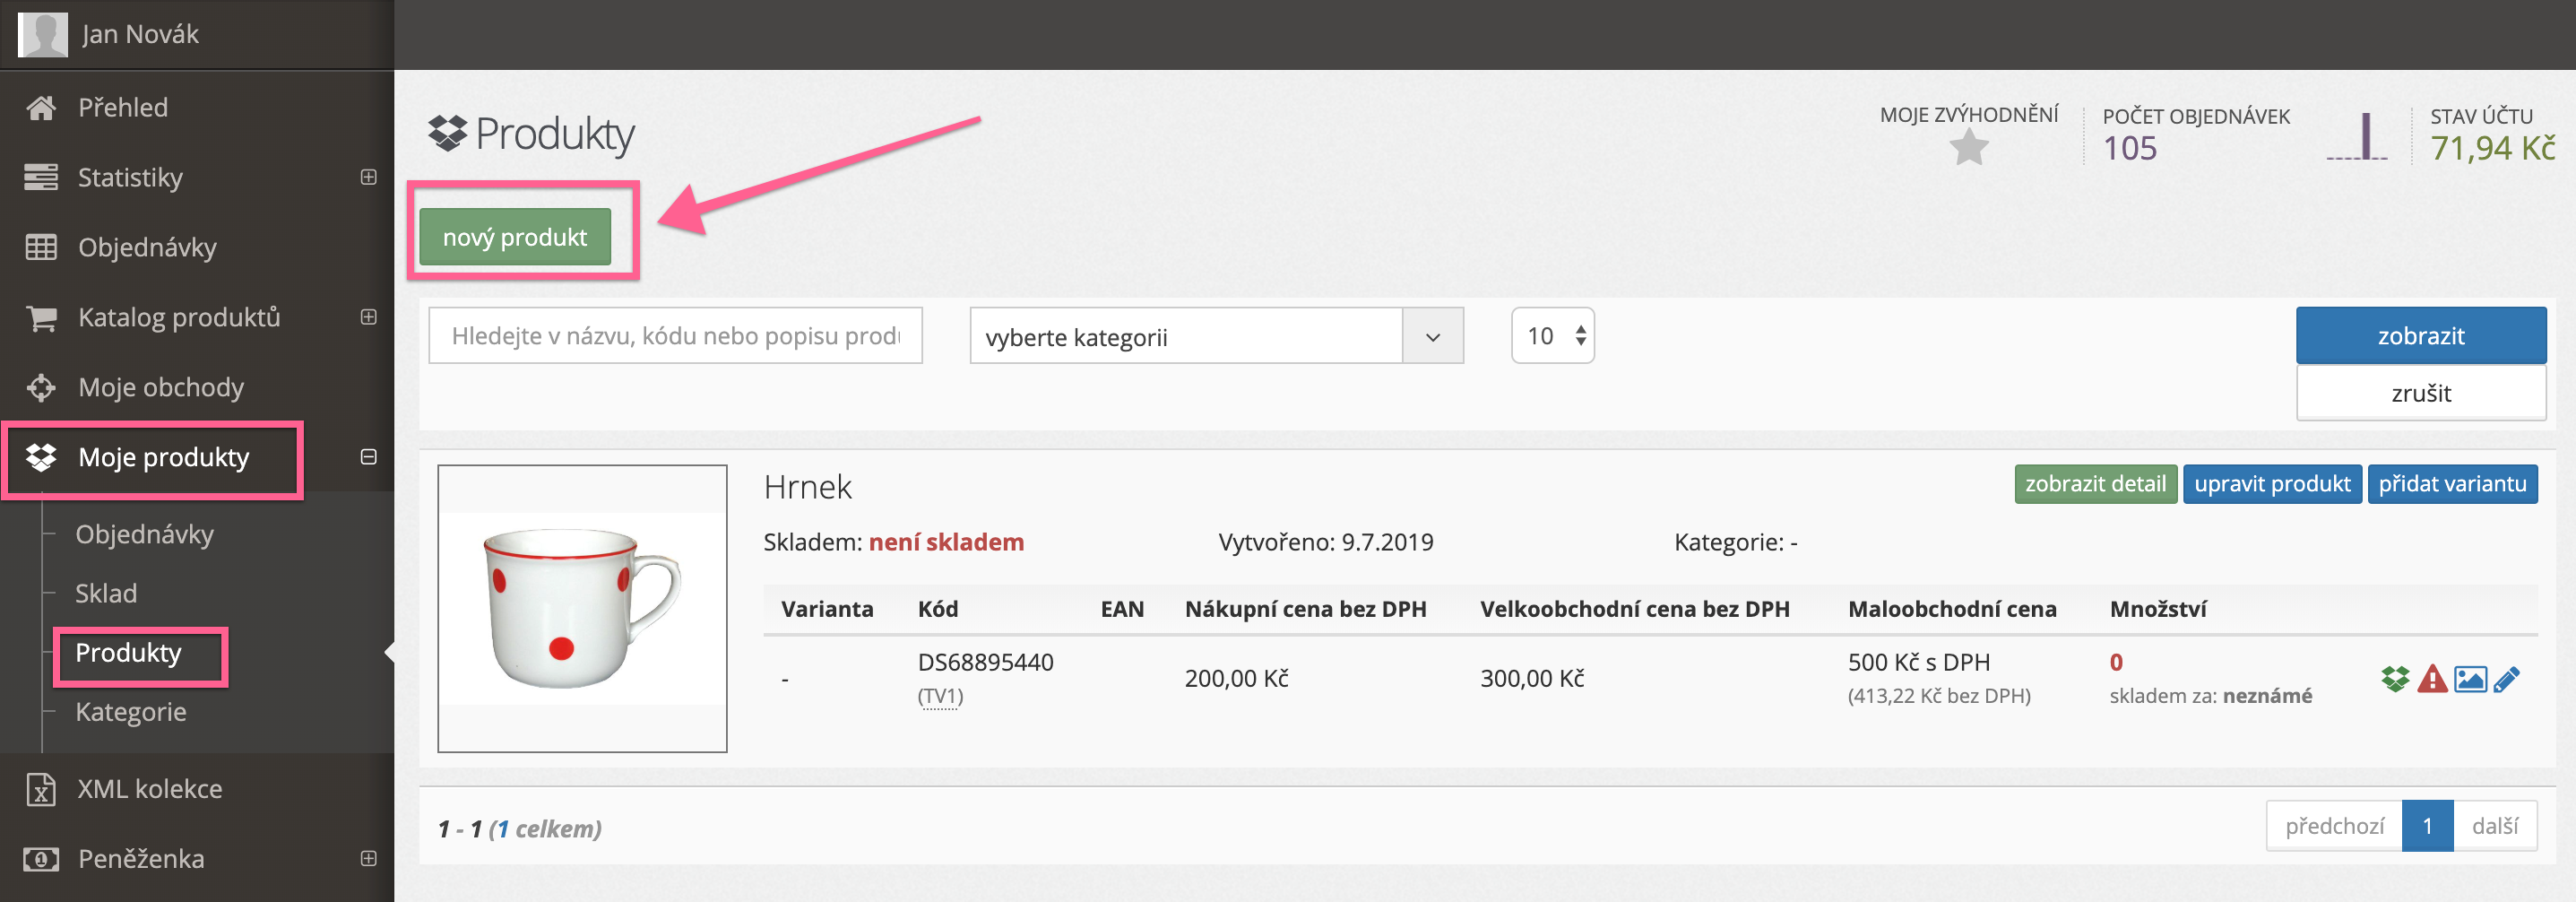The image size is (2576, 902).
Task: Click the green 'nový produkt' button
Action: click(x=515, y=237)
